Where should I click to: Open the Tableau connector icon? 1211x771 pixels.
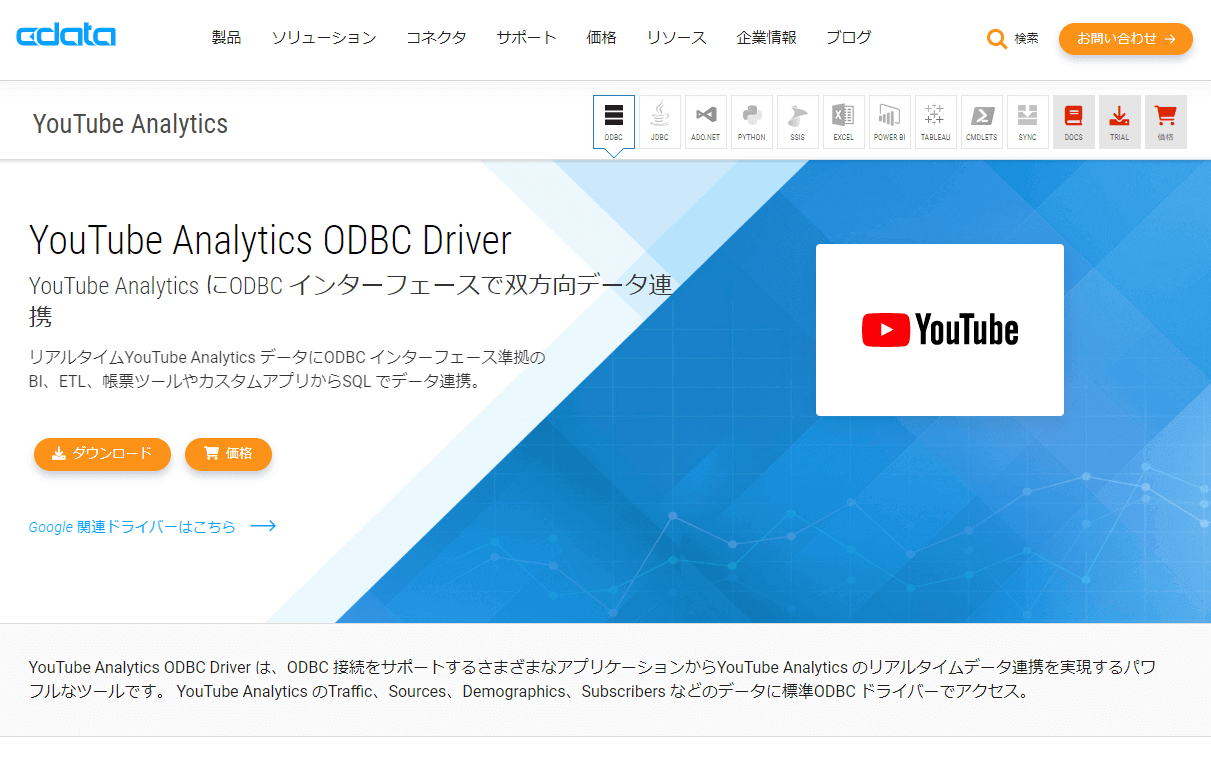pos(935,120)
